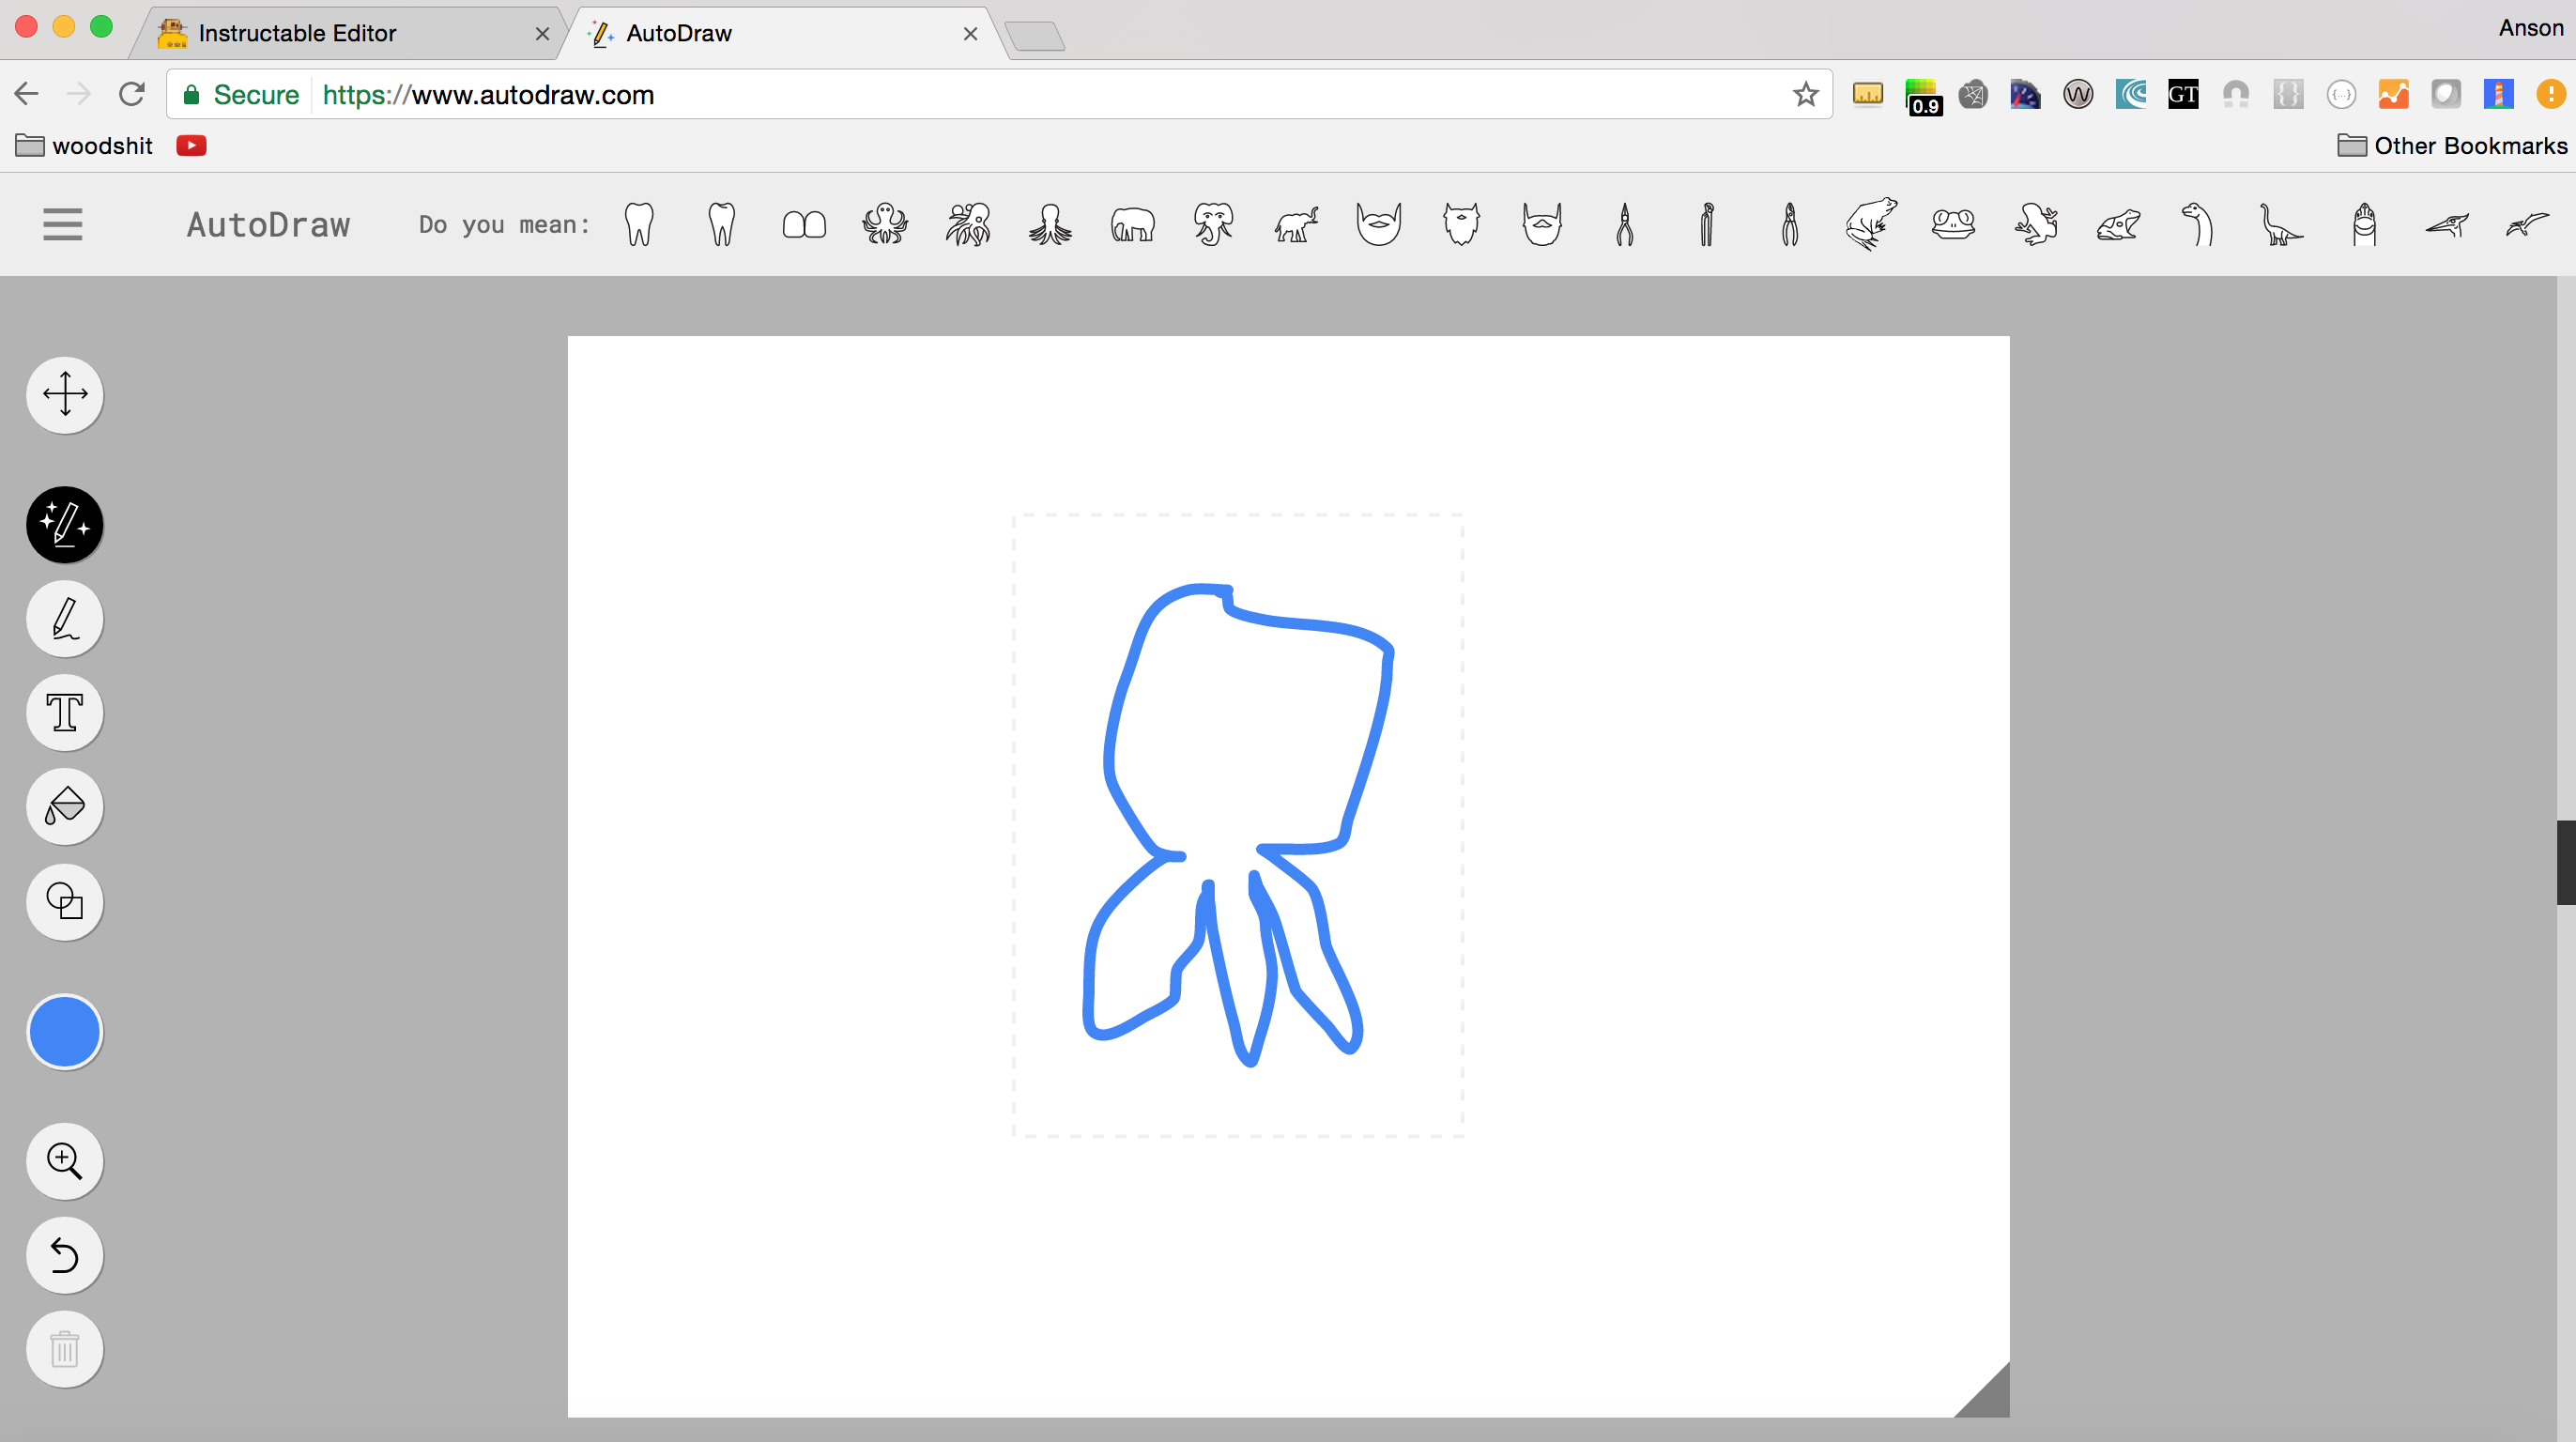This screenshot has height=1442, width=2576.
Task: Delete the drawing using the trash icon
Action: click(64, 1349)
